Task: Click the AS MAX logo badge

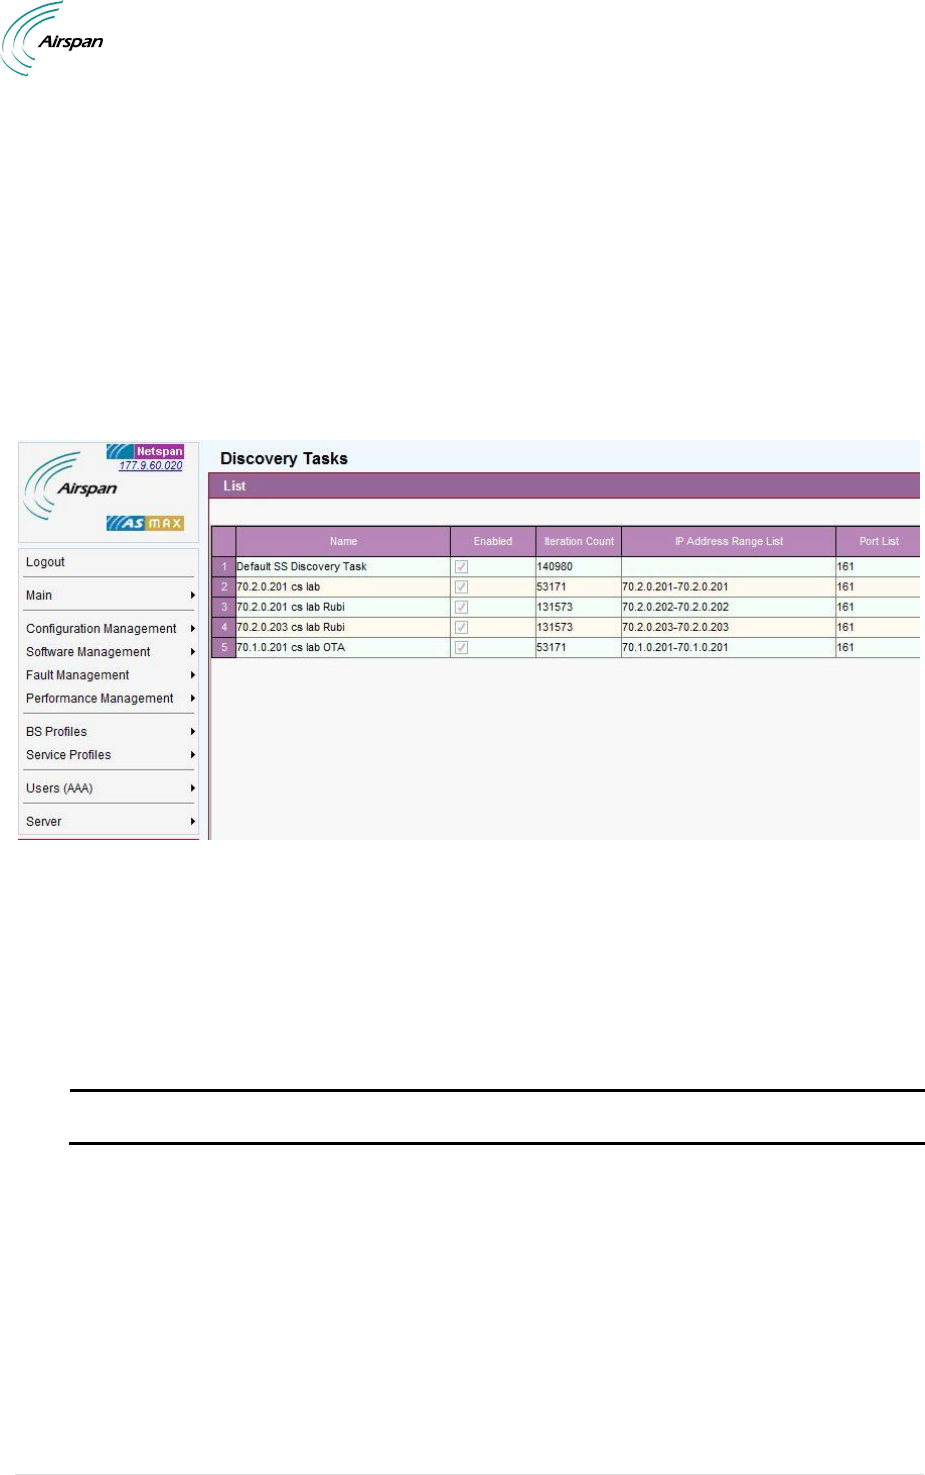Action: 146,523
